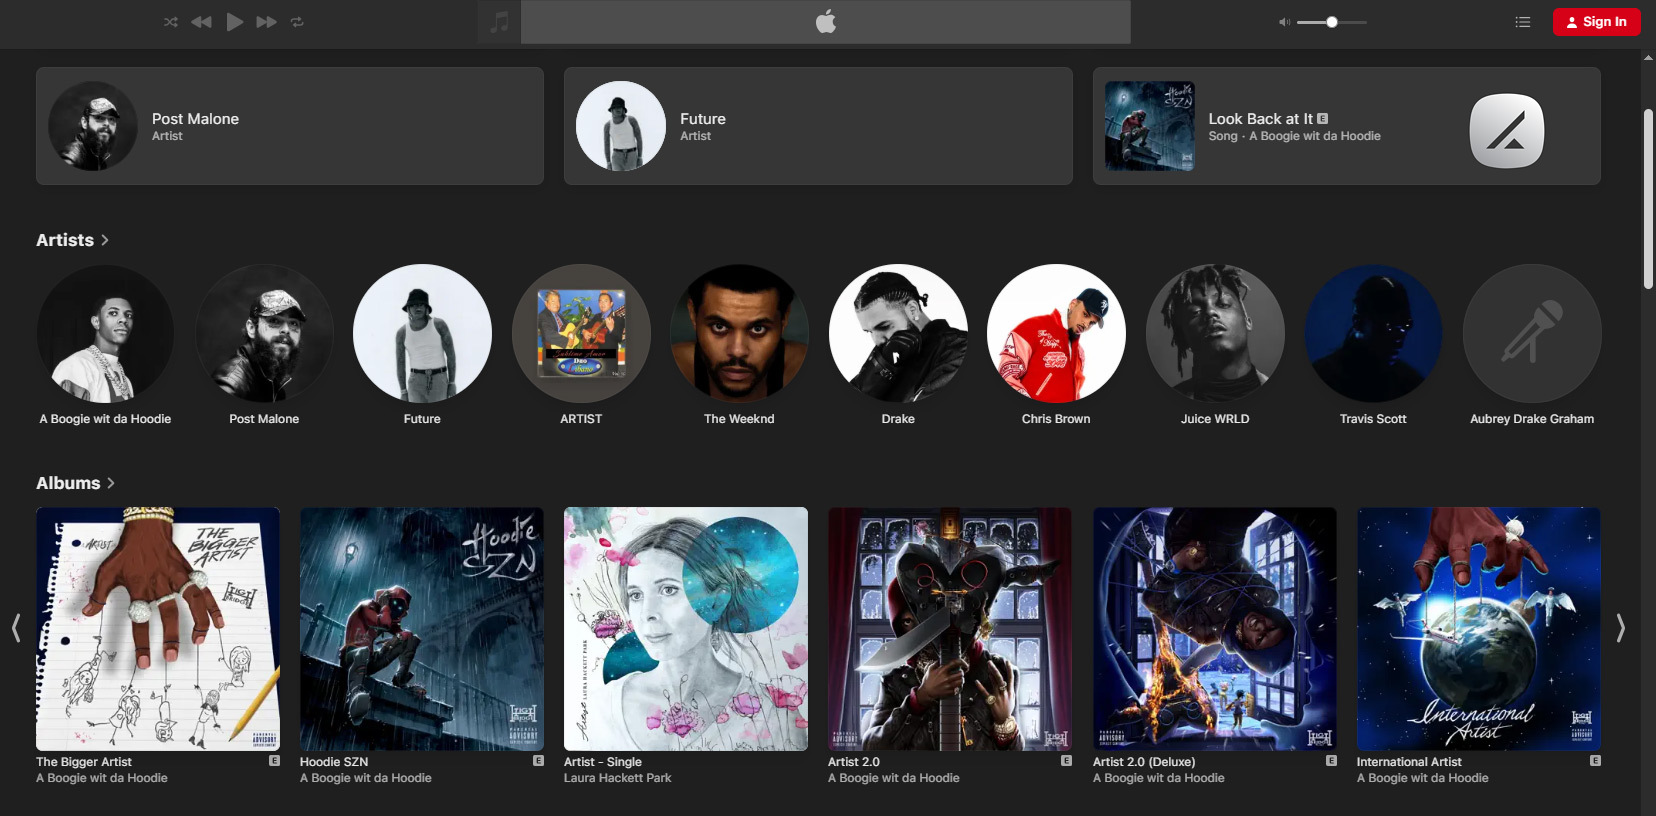Open Juice WRLD's artist photo
Viewport: 1656px width, 816px height.
1215,333
